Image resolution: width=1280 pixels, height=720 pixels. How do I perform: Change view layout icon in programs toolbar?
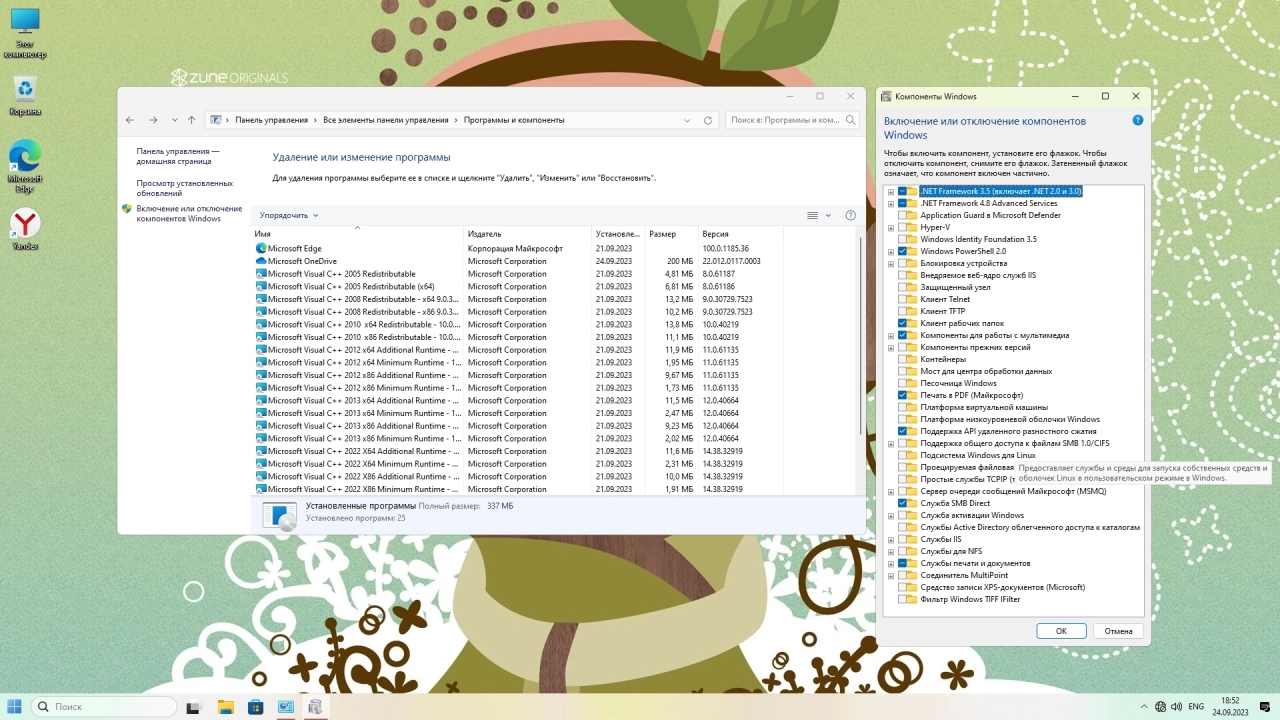coord(813,215)
